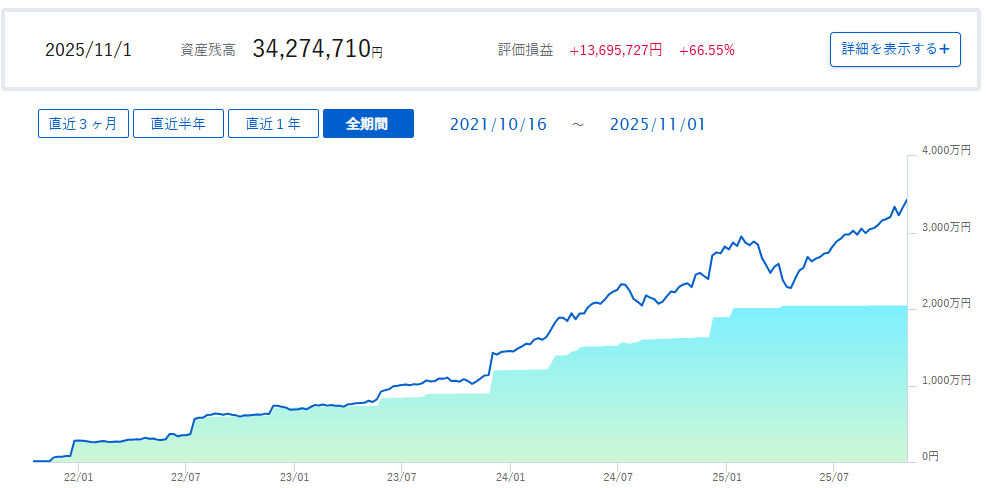Click the 24/01 x-axis marker
This screenshot has width=986, height=488.
tap(510, 476)
